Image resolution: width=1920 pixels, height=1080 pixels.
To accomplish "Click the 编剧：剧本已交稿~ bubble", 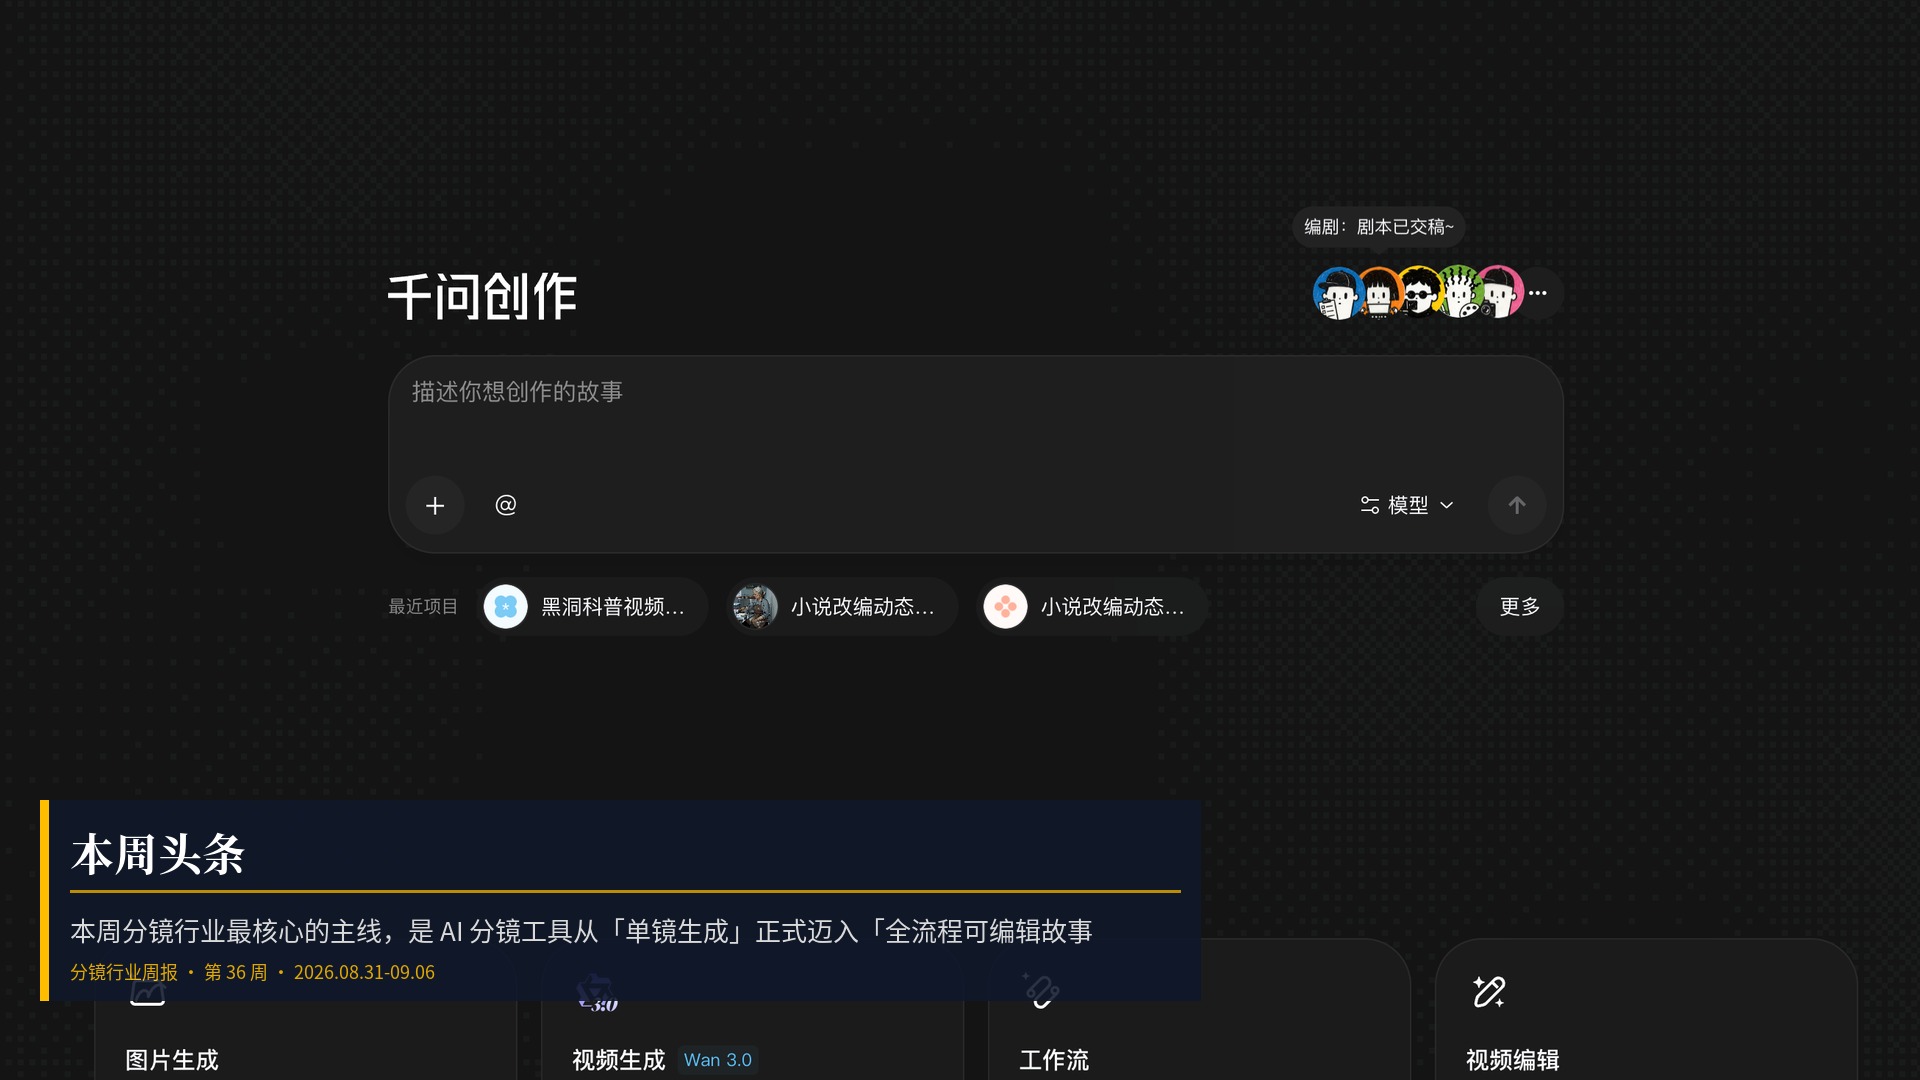I will point(1379,227).
